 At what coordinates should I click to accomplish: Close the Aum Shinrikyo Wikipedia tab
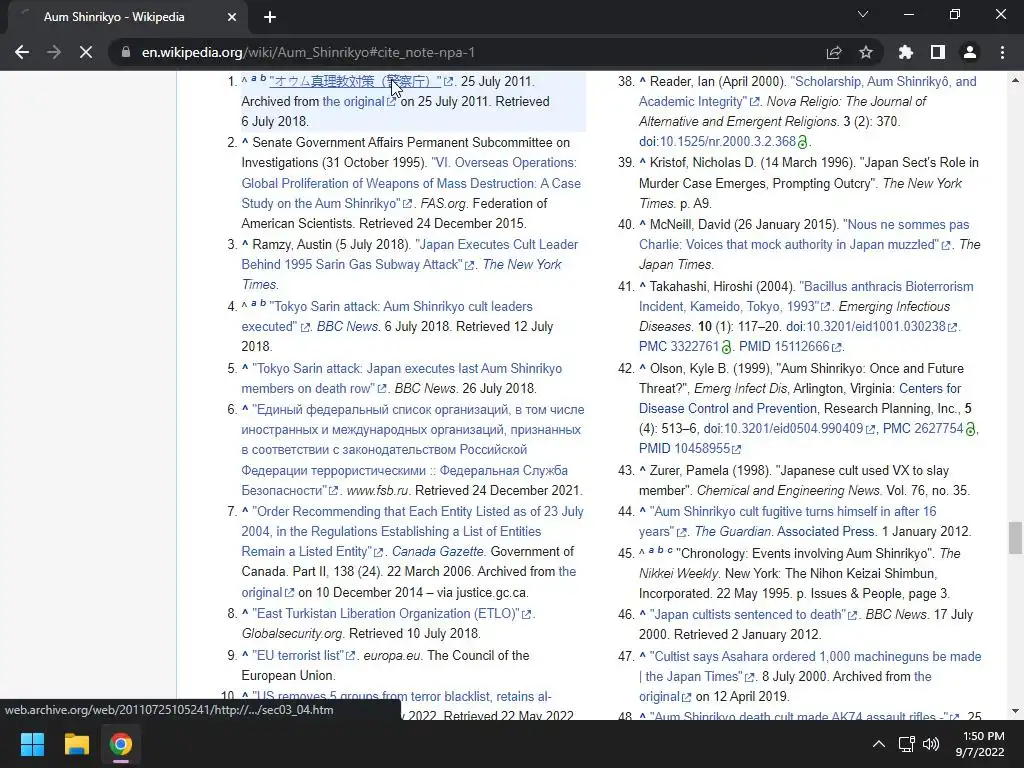[232, 17]
